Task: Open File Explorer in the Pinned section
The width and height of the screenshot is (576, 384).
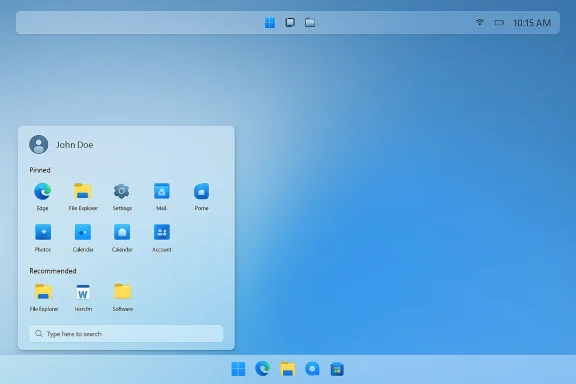Action: tap(83, 191)
